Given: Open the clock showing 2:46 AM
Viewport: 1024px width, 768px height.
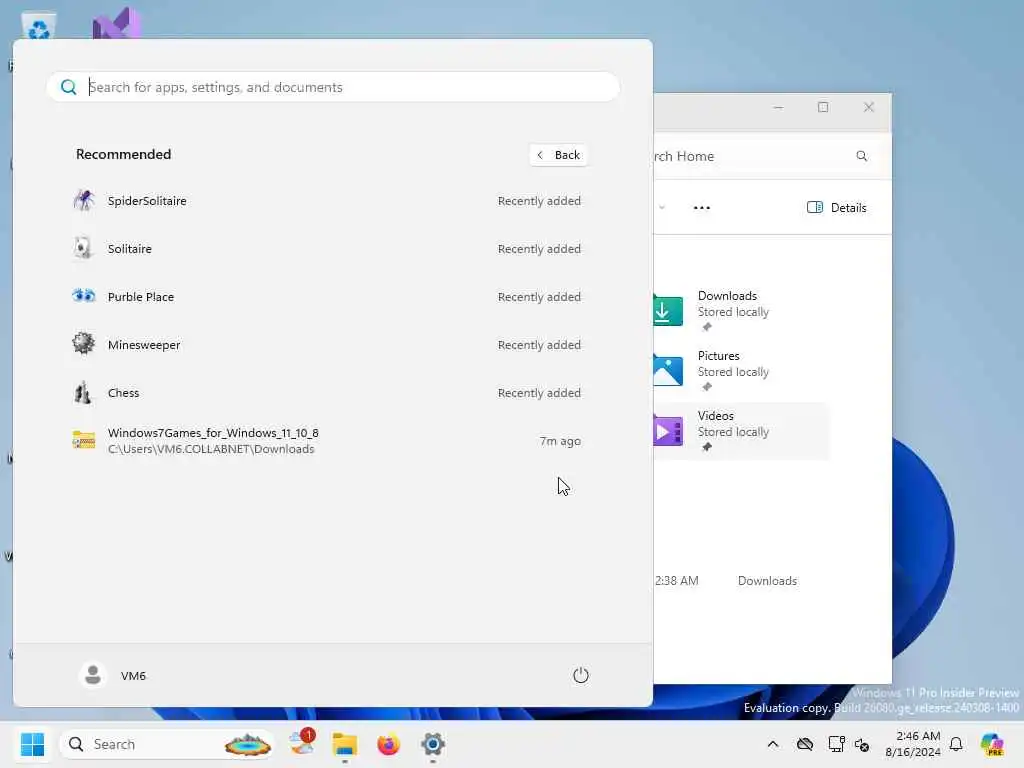Looking at the screenshot, I should [x=913, y=744].
